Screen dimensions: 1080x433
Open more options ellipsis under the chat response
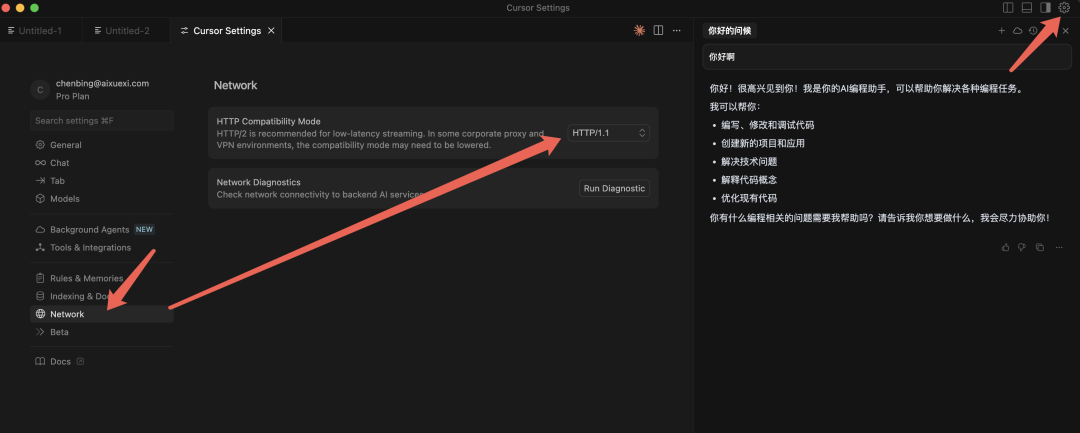point(1059,247)
